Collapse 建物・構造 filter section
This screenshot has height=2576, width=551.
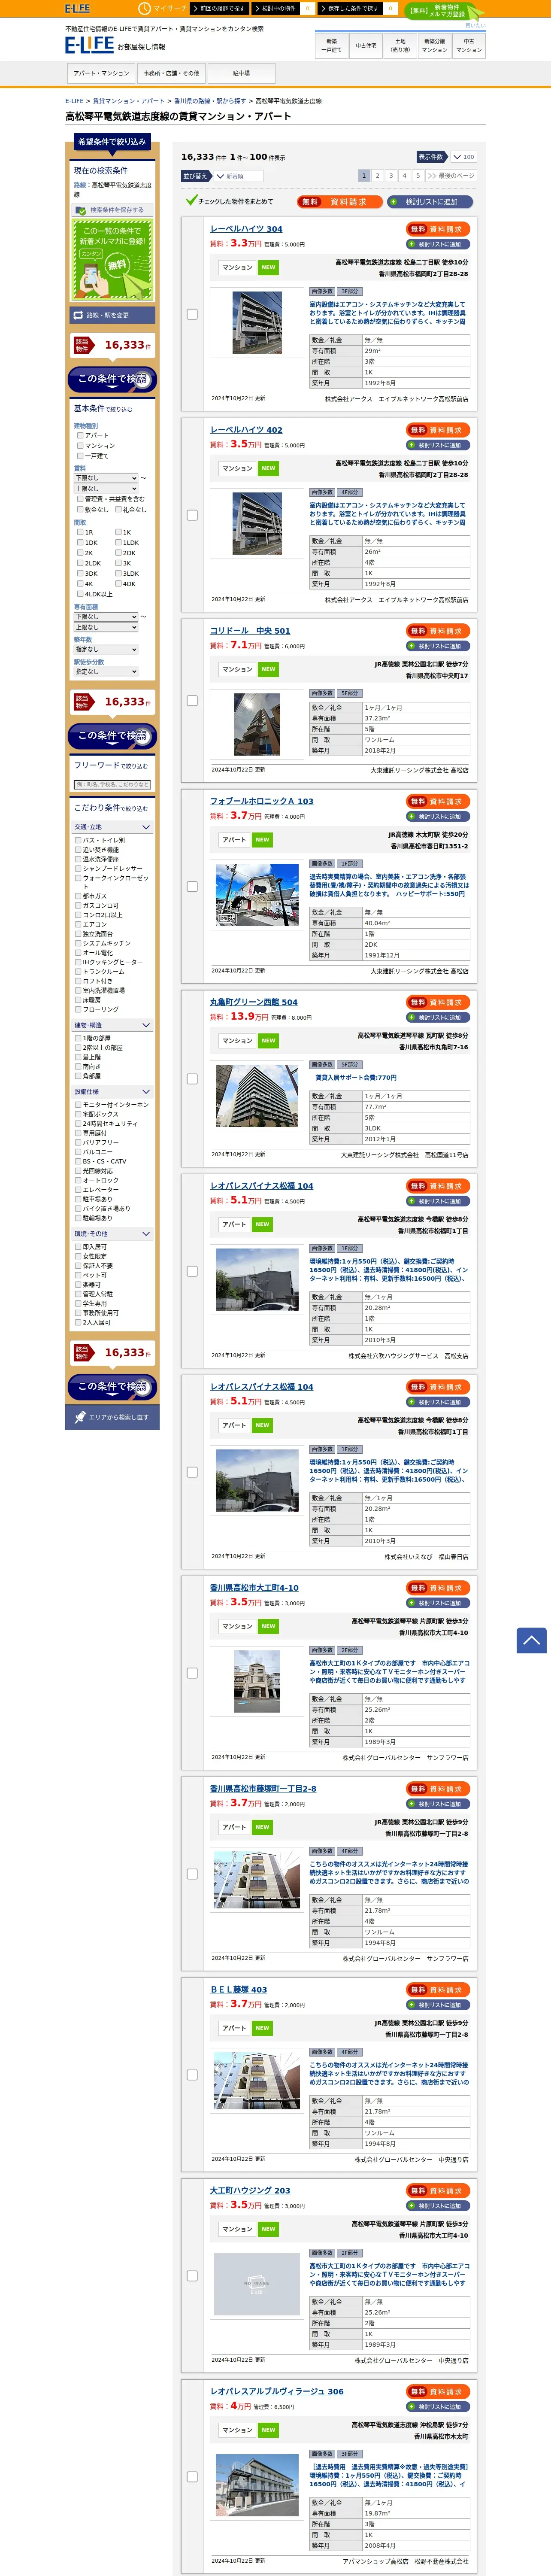point(112,1025)
